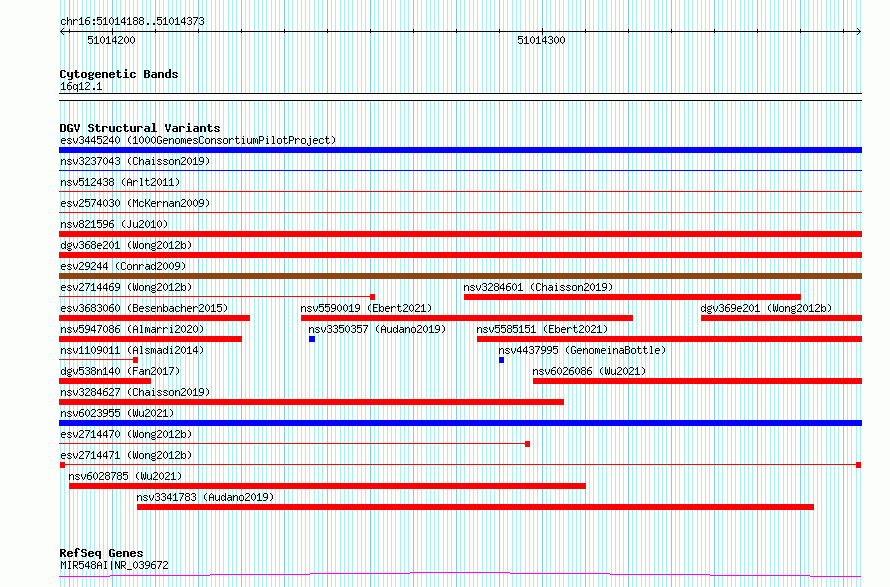This screenshot has width=890, height=587.
Task: Select the dgv538n140 (Fan2017) label
Action: (x=120, y=371)
